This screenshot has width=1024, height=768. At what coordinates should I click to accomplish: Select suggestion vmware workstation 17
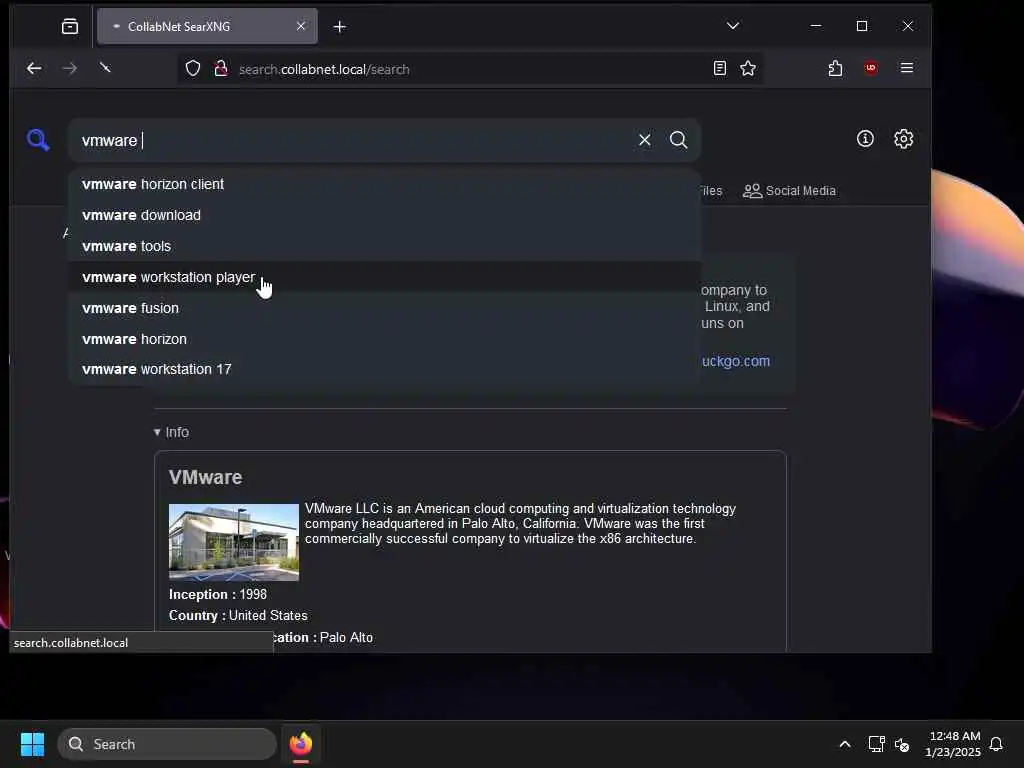pos(385,369)
